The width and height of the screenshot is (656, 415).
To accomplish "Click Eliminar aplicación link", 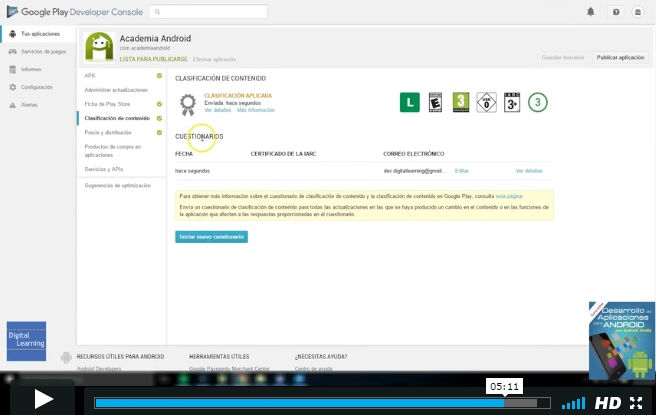I will point(214,59).
